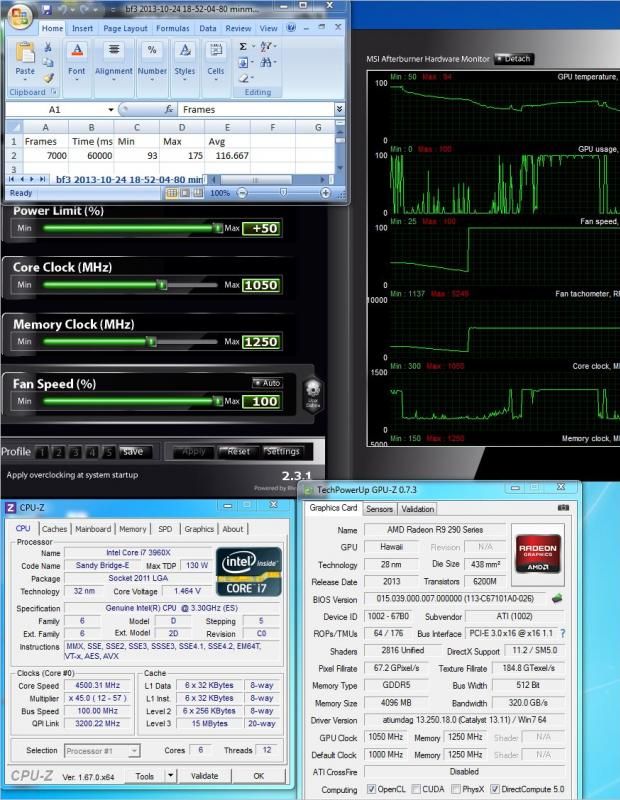Open the CPU-Z Tools dropdown arrow

pyautogui.click(x=170, y=776)
